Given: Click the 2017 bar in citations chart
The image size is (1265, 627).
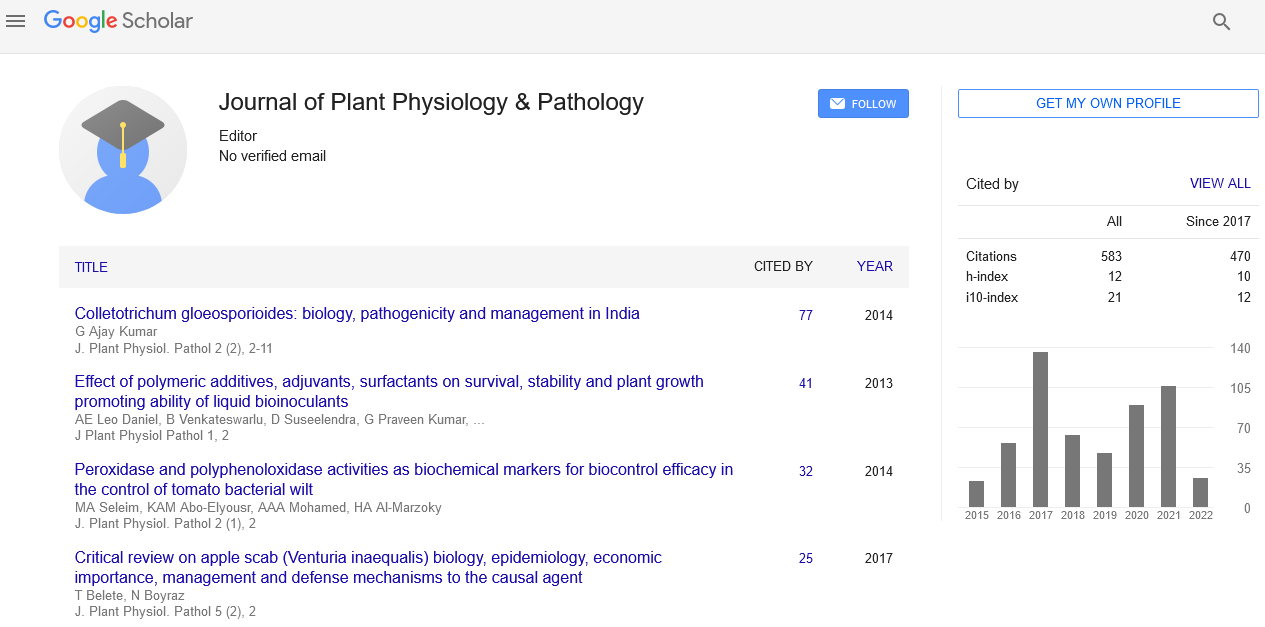Looking at the screenshot, I should (1040, 429).
